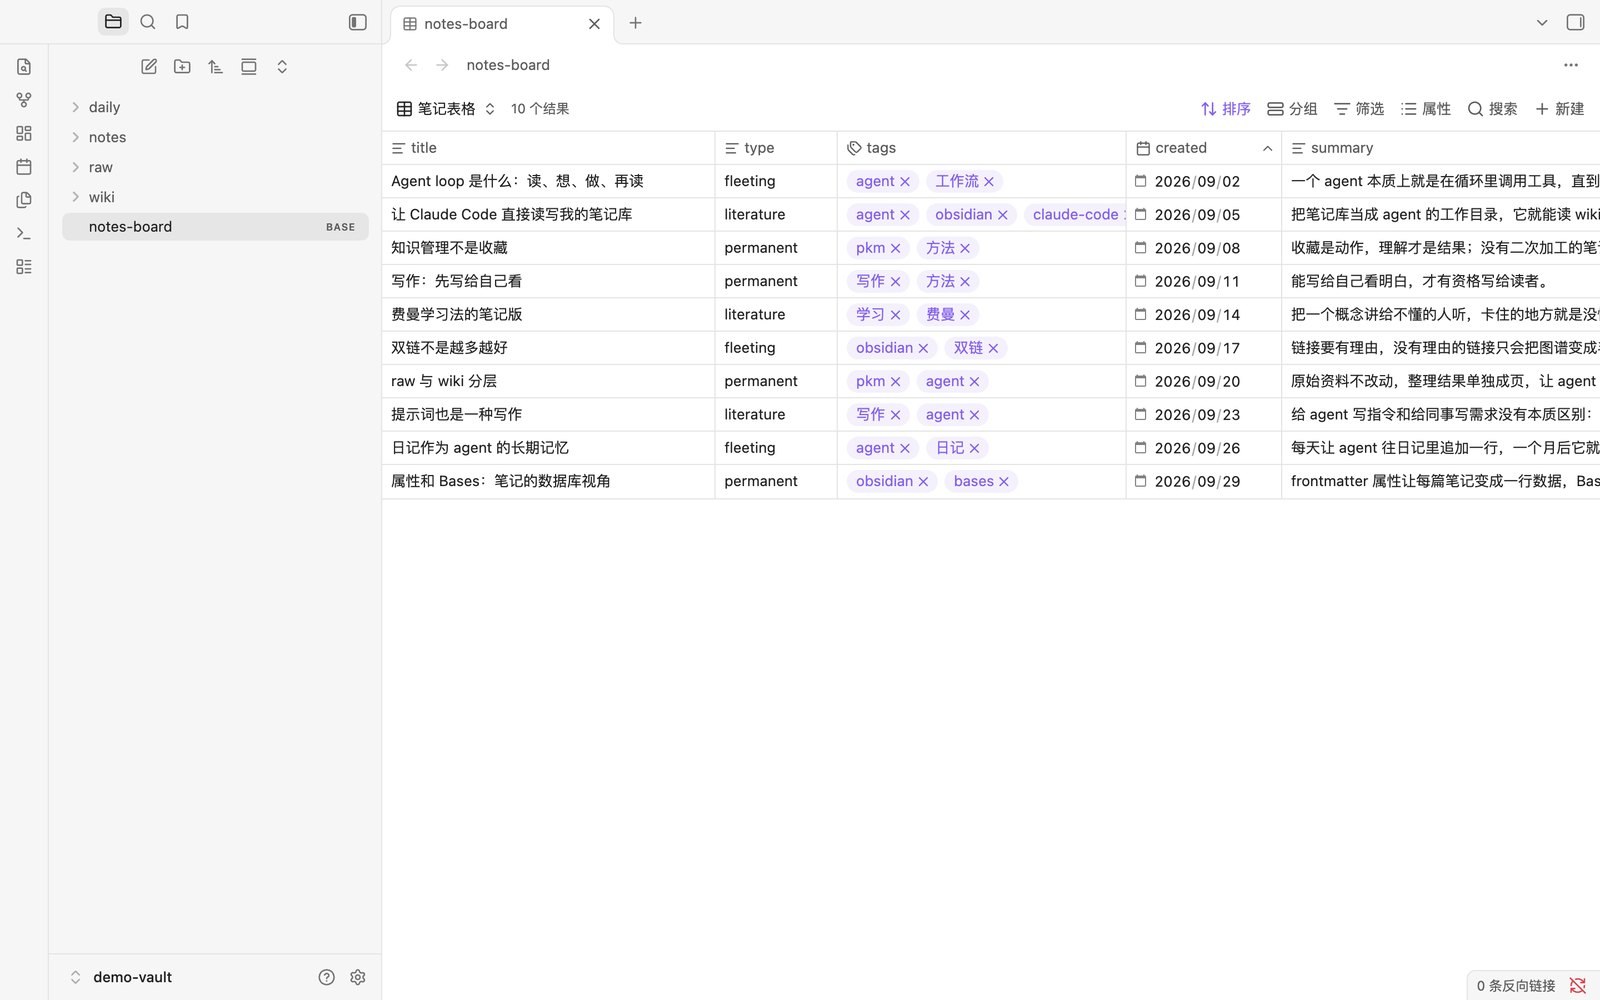This screenshot has width=1600, height=1000.
Task: Expand or collapse all folders icon
Action: tap(282, 67)
